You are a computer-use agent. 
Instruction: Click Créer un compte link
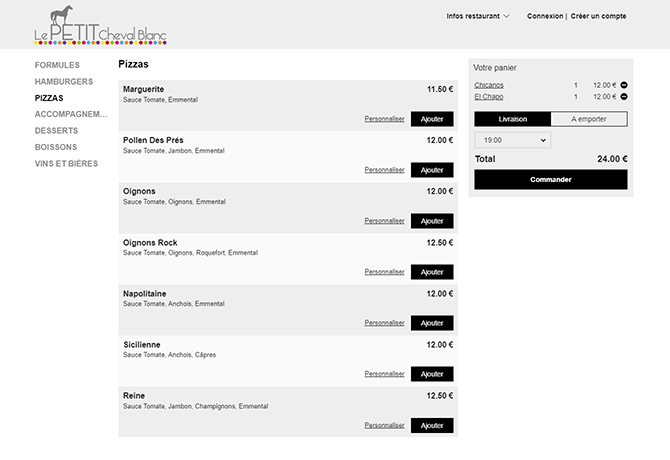(x=598, y=16)
